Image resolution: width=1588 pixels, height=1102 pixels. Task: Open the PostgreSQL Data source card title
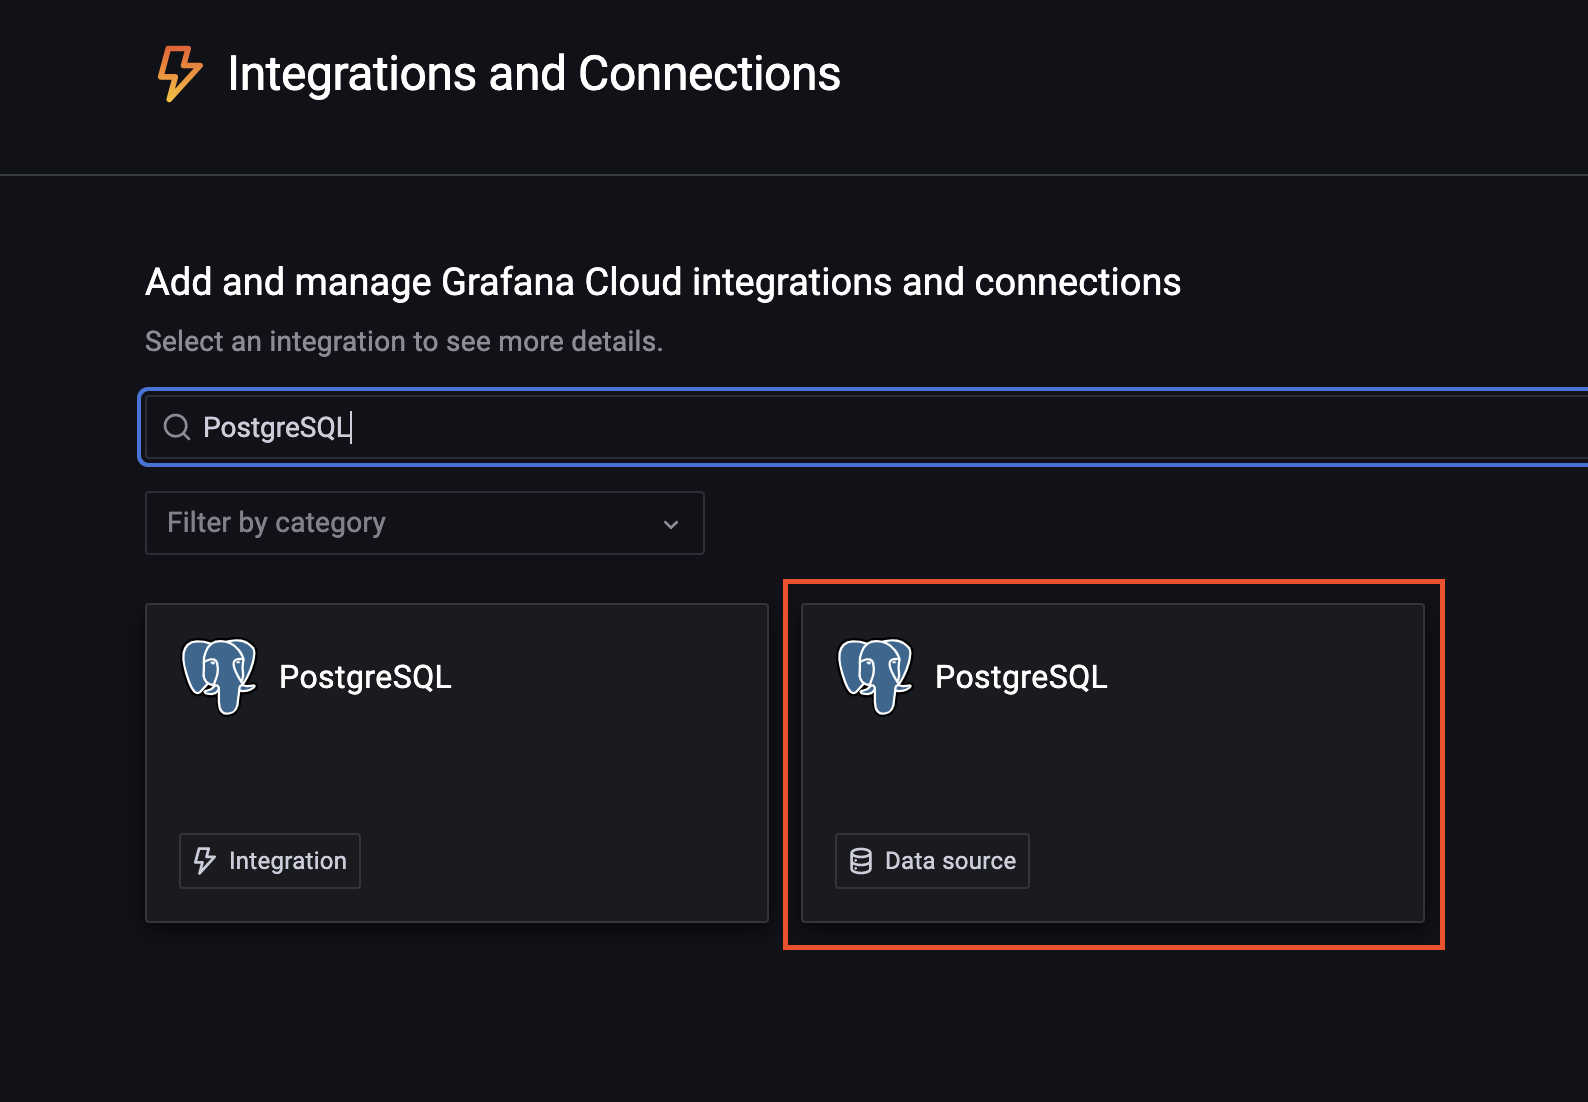click(1021, 677)
